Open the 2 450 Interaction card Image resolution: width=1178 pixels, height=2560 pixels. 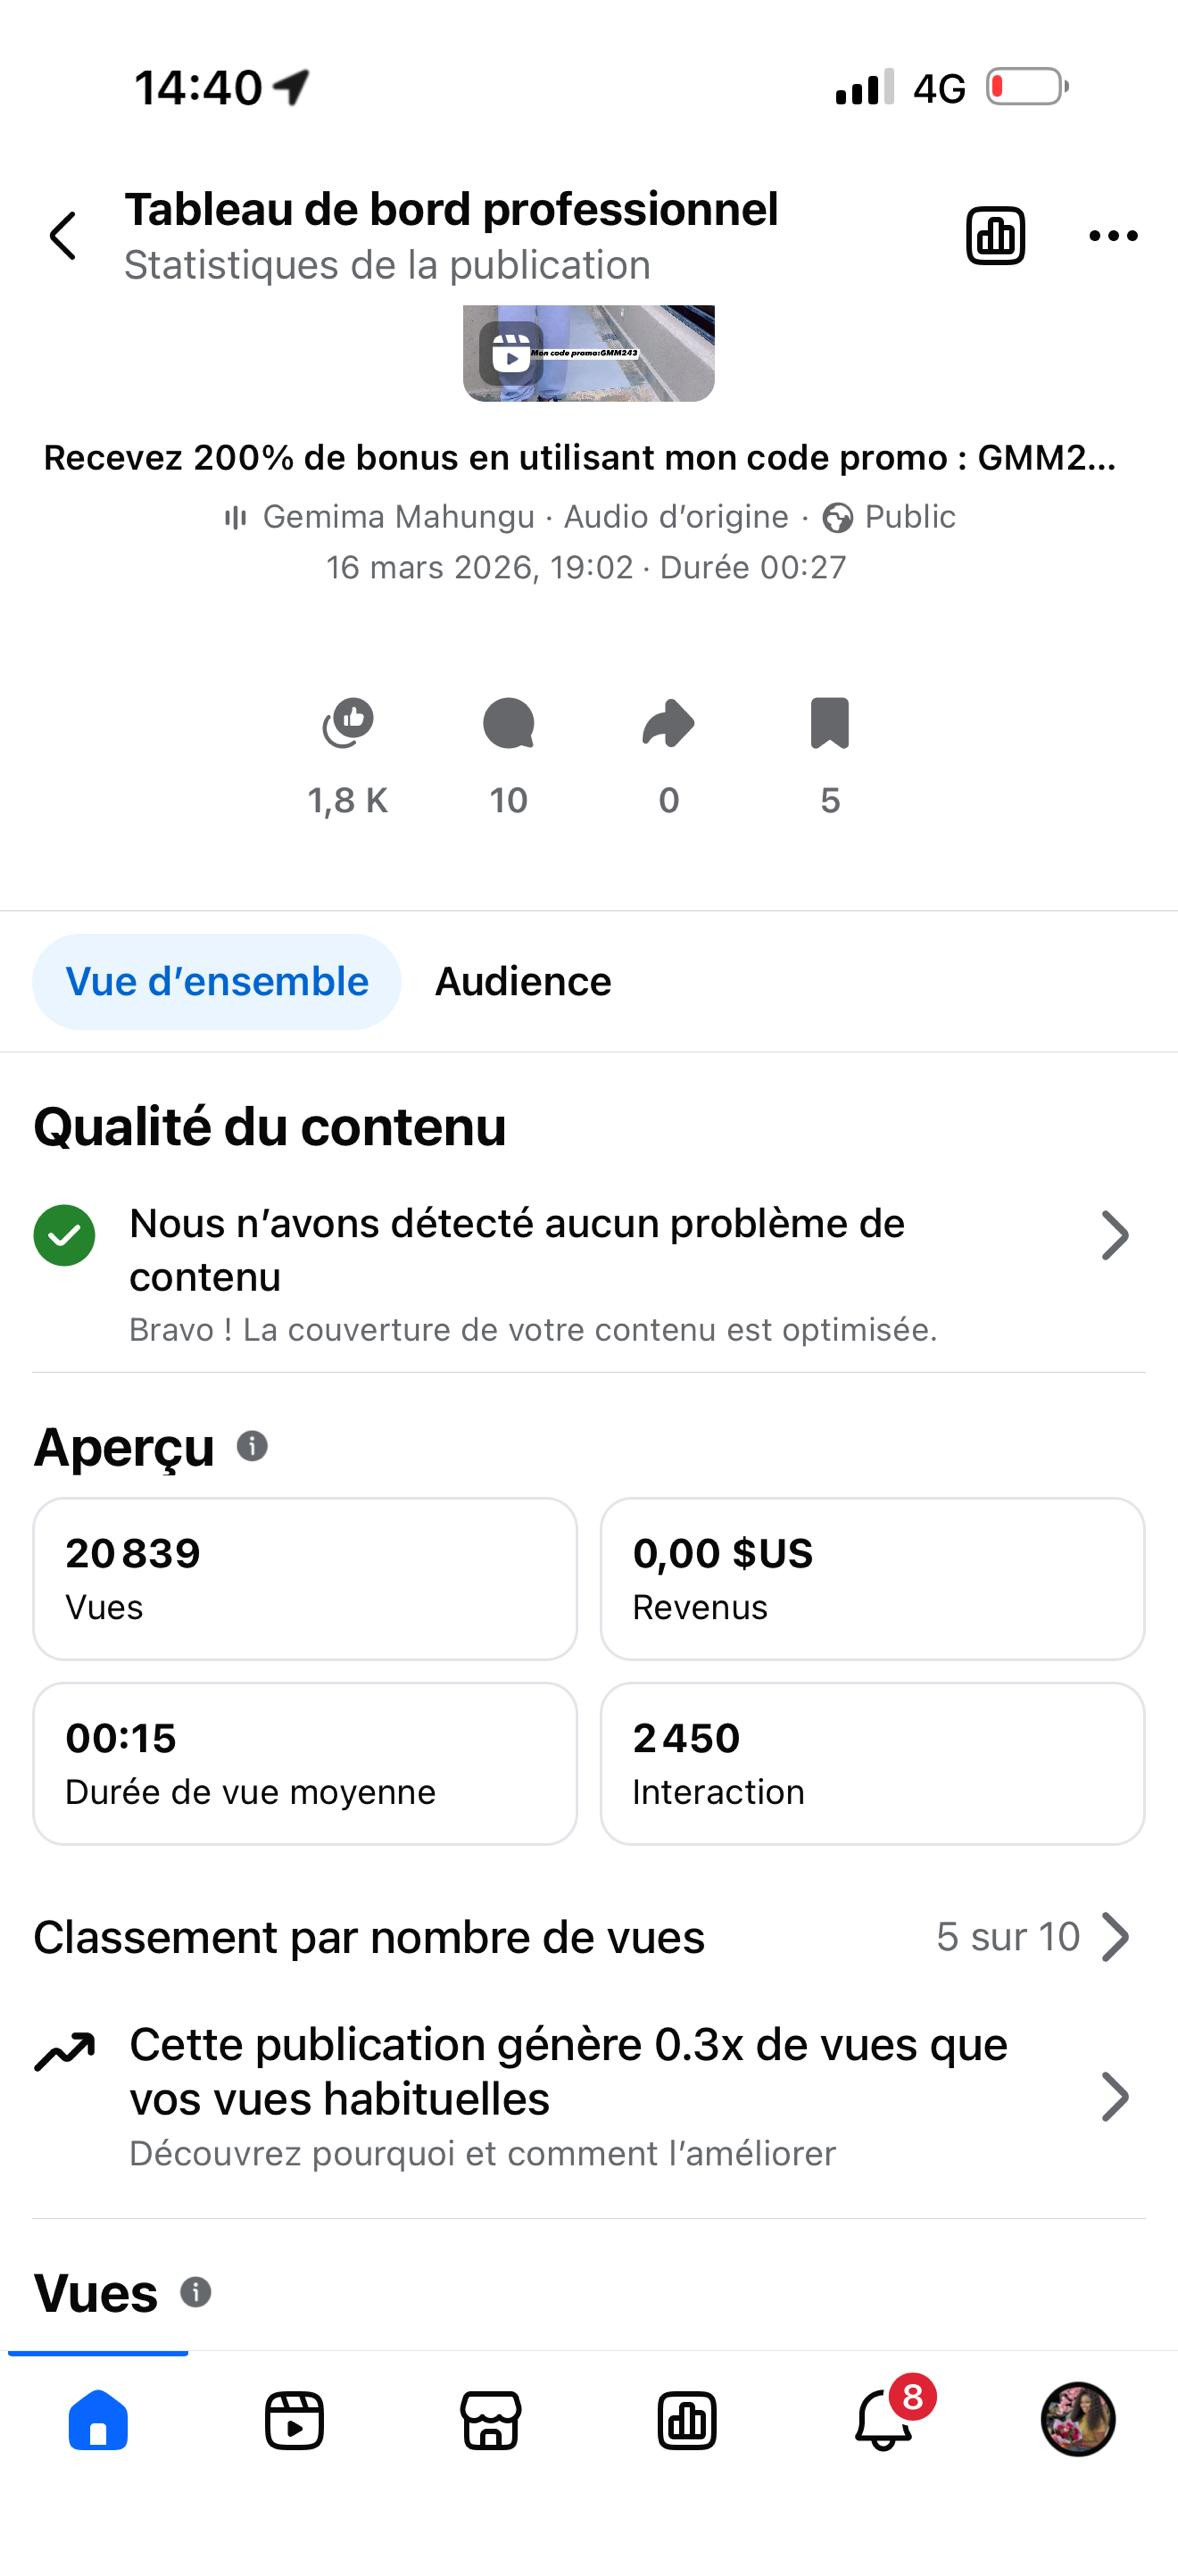[x=872, y=1763]
